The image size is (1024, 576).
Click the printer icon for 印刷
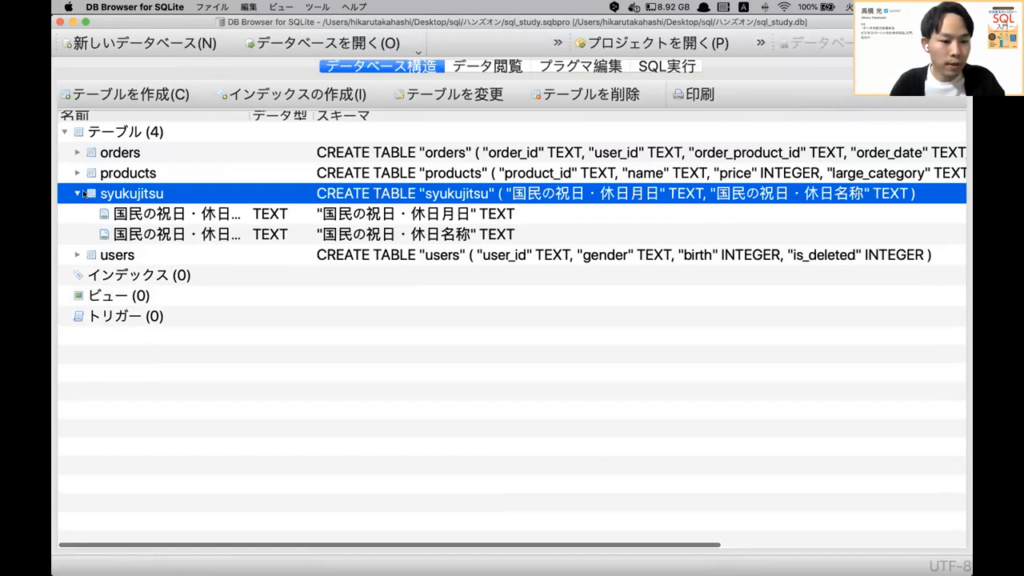[678, 95]
